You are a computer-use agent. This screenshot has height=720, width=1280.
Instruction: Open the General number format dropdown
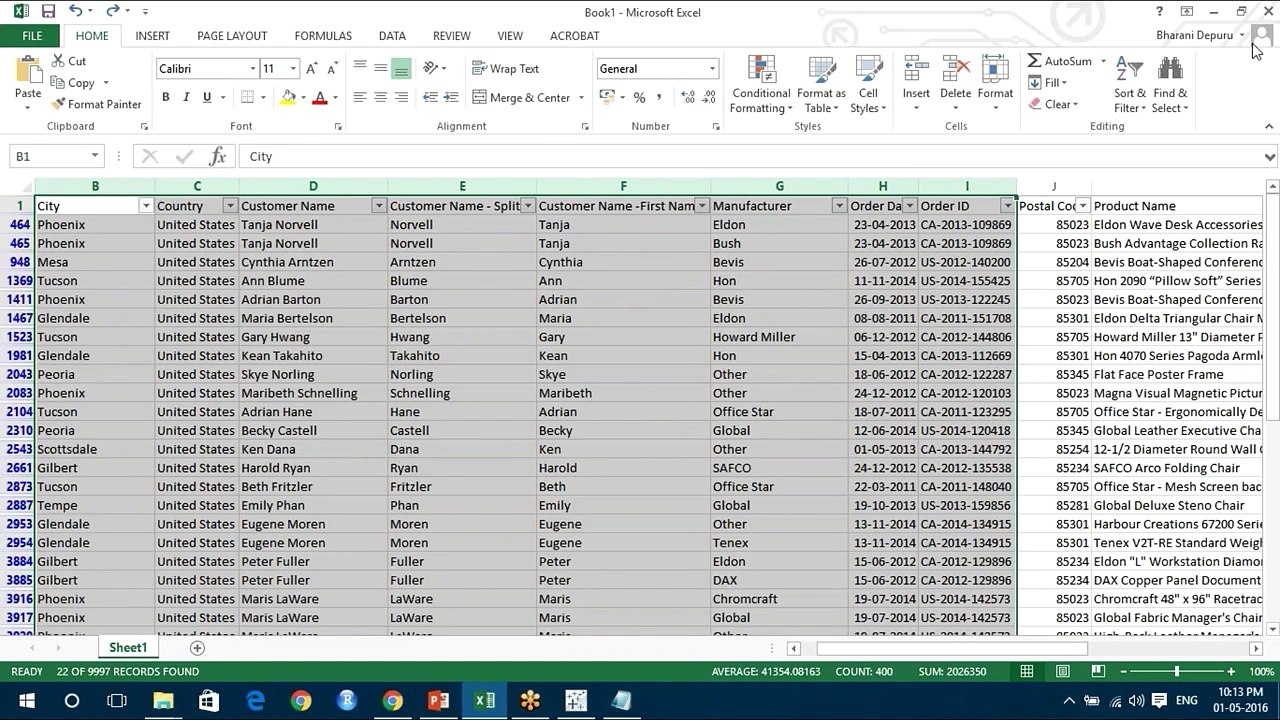(712, 69)
